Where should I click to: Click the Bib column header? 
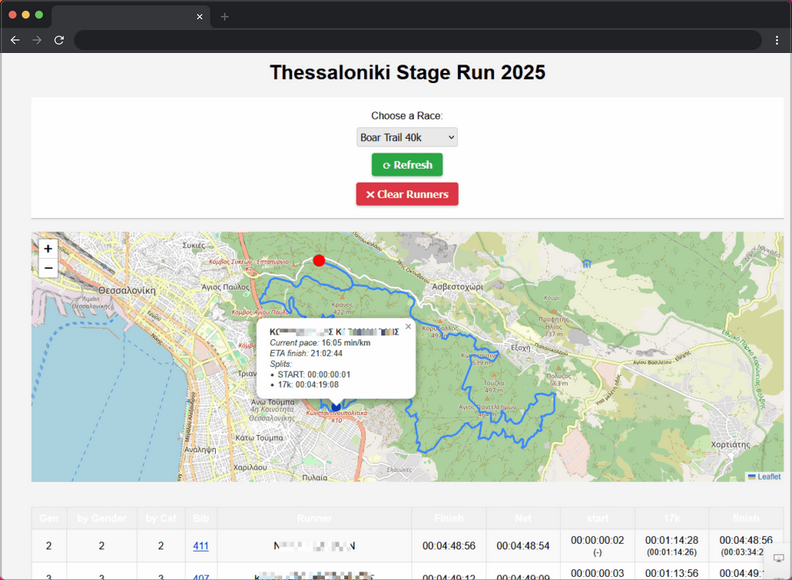point(202,518)
